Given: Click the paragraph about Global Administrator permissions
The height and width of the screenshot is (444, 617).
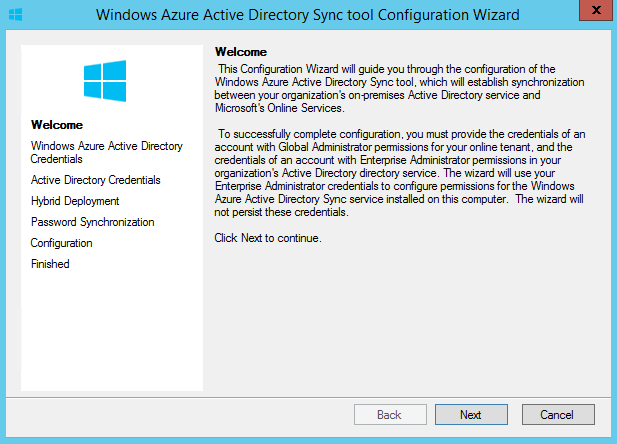Looking at the screenshot, I should [399, 173].
